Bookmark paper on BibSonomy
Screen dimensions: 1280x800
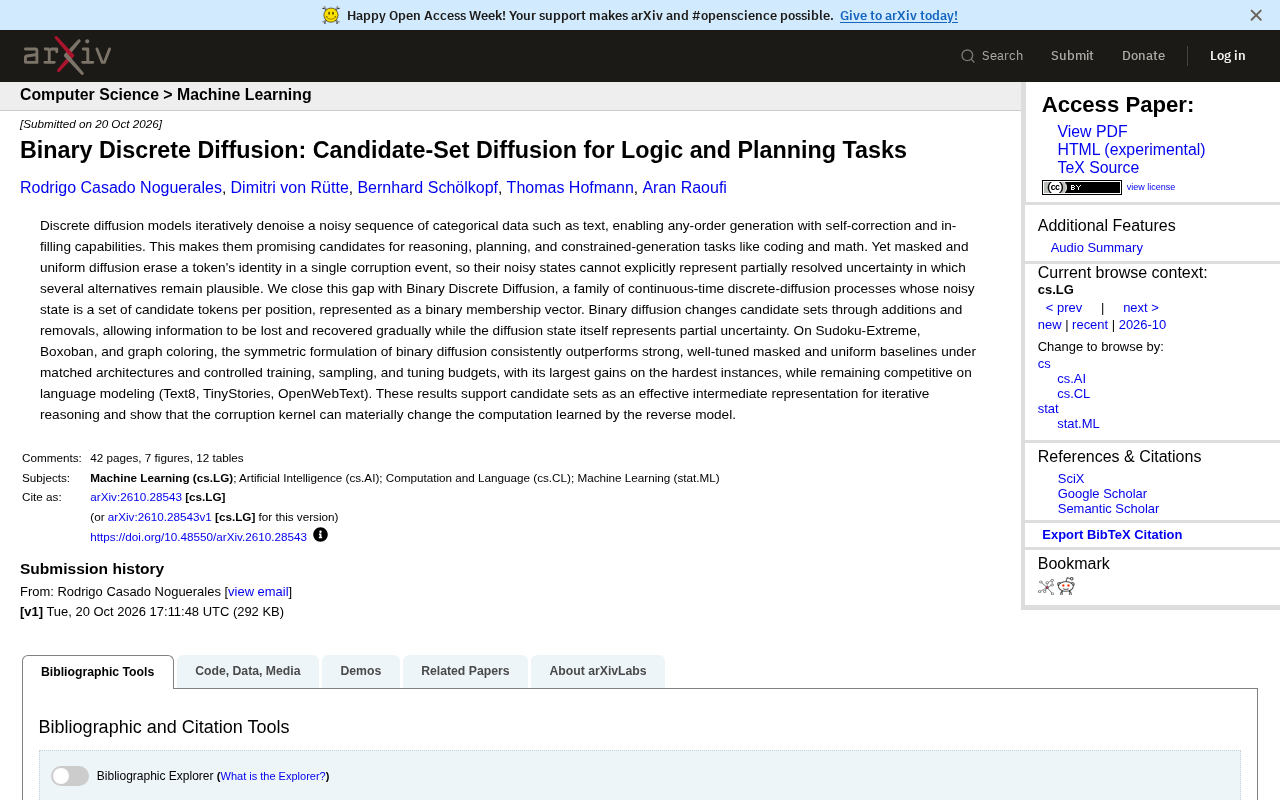[x=1046, y=587]
